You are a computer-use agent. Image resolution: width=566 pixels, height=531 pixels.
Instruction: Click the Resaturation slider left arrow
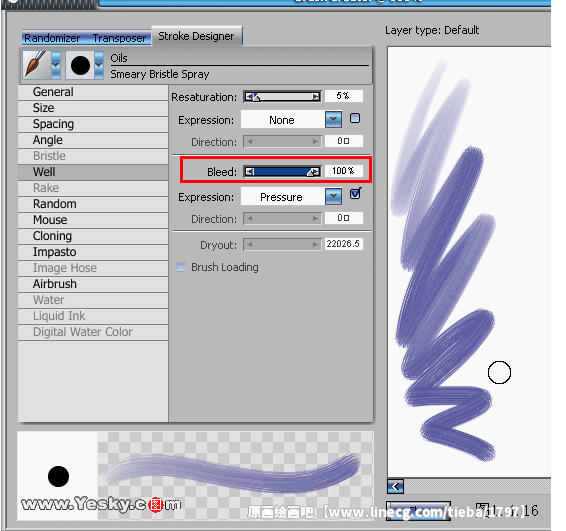[249, 97]
